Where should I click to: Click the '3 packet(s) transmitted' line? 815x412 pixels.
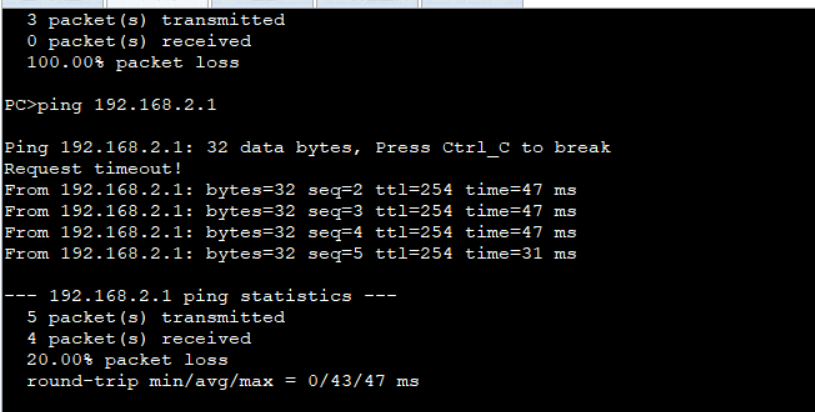pos(155,20)
